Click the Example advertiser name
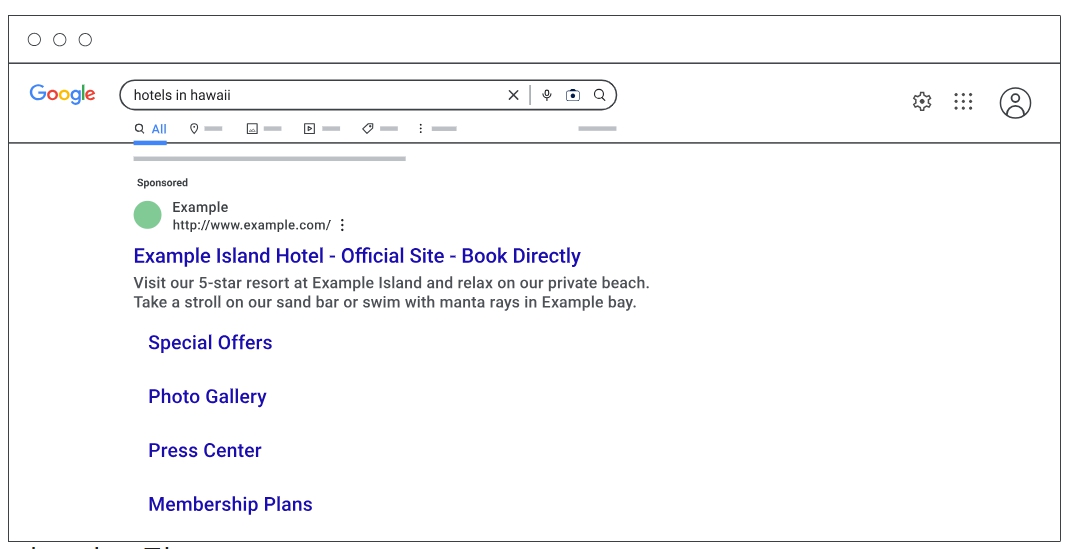 (200, 207)
